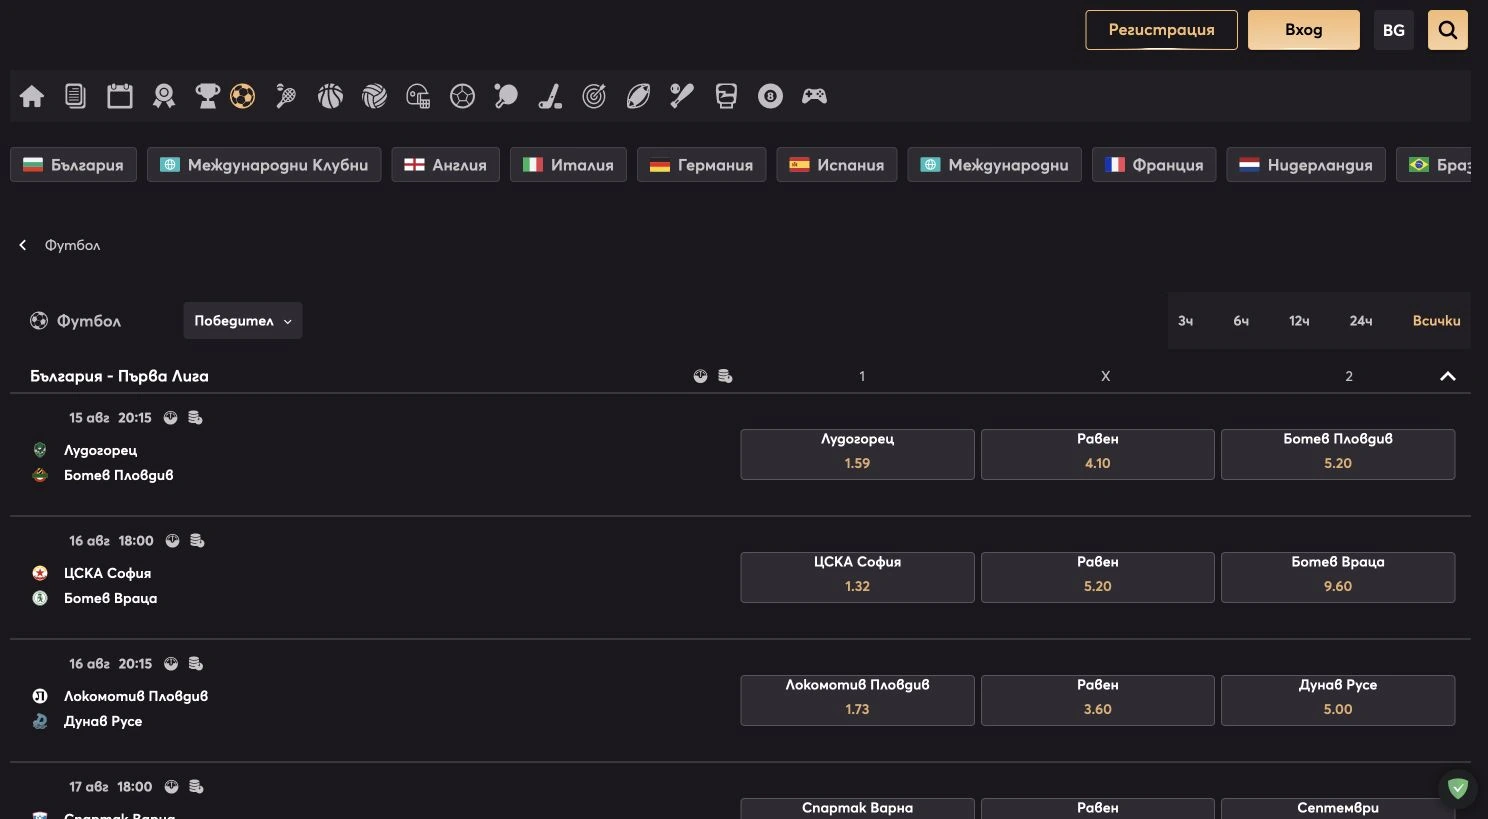Click the green shield badge icon
This screenshot has width=1488, height=819.
[1458, 789]
